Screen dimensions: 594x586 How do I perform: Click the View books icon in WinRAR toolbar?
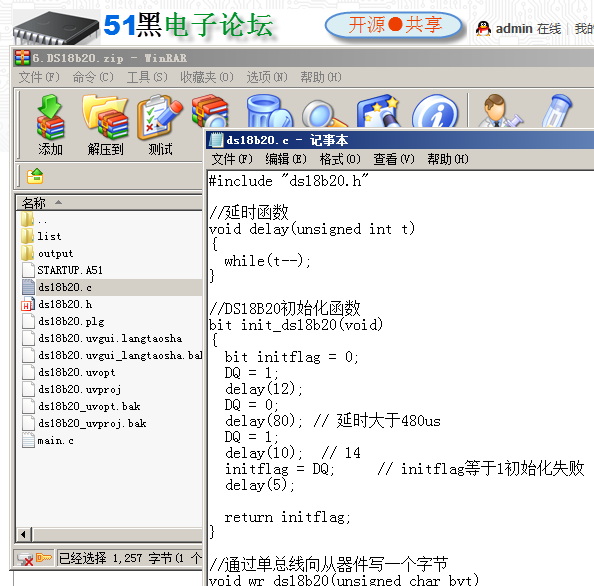pos(210,111)
